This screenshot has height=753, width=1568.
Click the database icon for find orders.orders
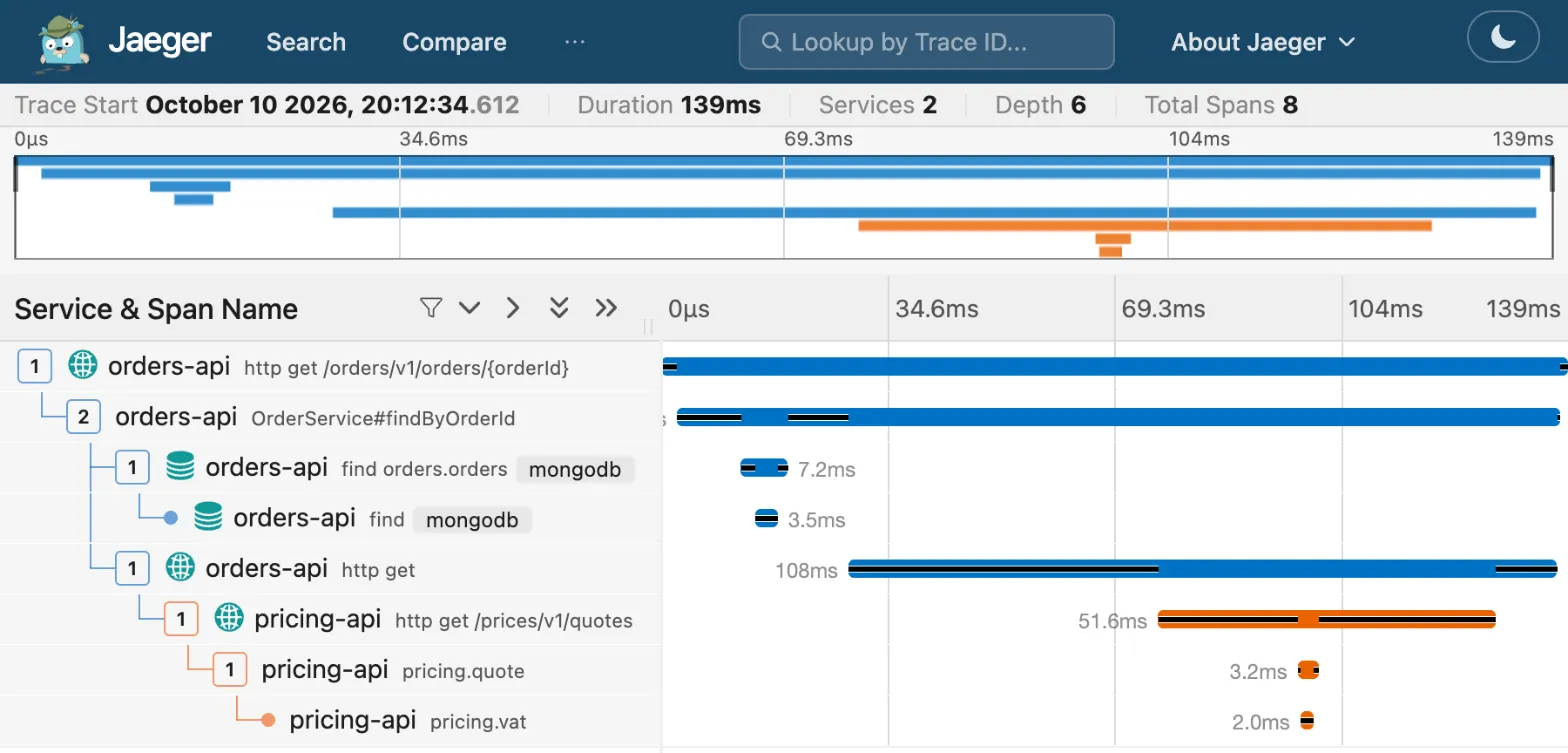tap(180, 466)
